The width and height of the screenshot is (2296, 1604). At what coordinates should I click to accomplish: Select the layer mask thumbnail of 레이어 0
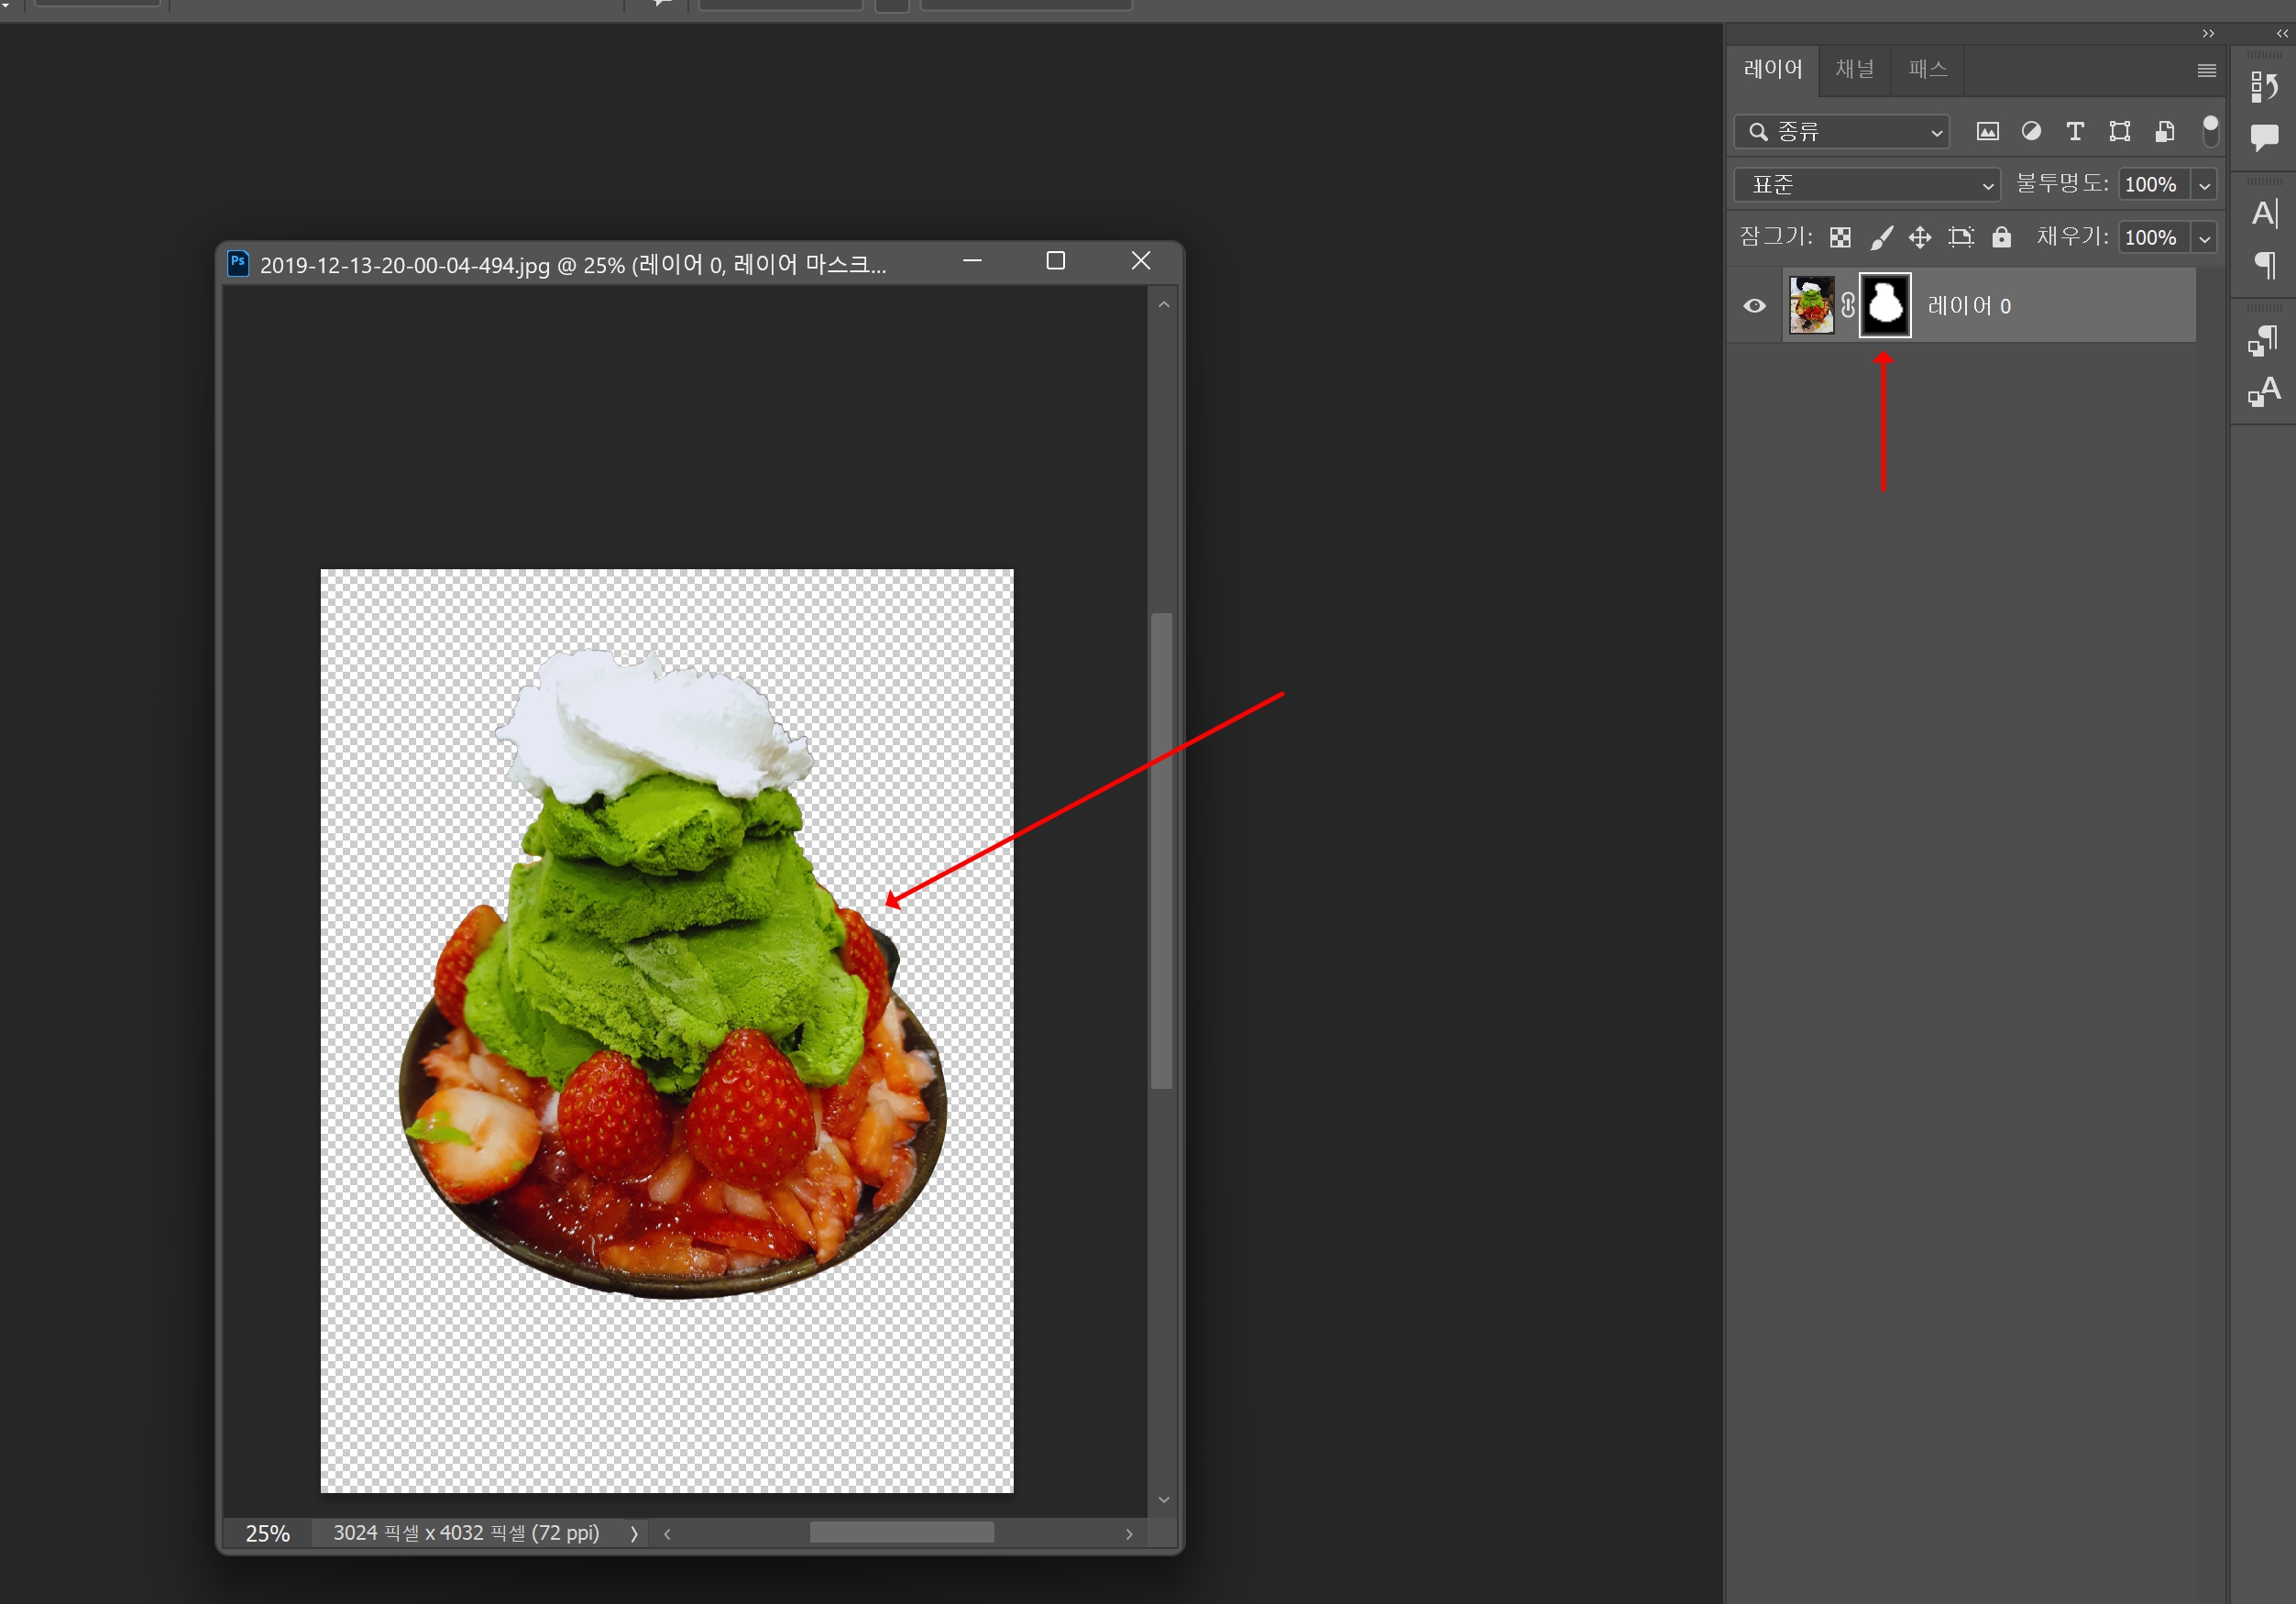[1885, 305]
